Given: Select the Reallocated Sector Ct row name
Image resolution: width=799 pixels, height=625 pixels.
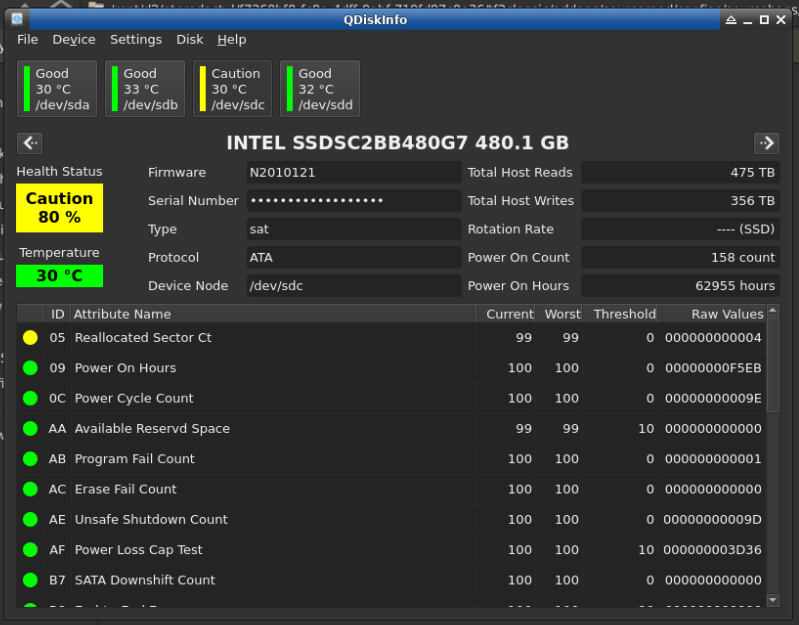Looking at the screenshot, I should pyautogui.click(x=143, y=338).
